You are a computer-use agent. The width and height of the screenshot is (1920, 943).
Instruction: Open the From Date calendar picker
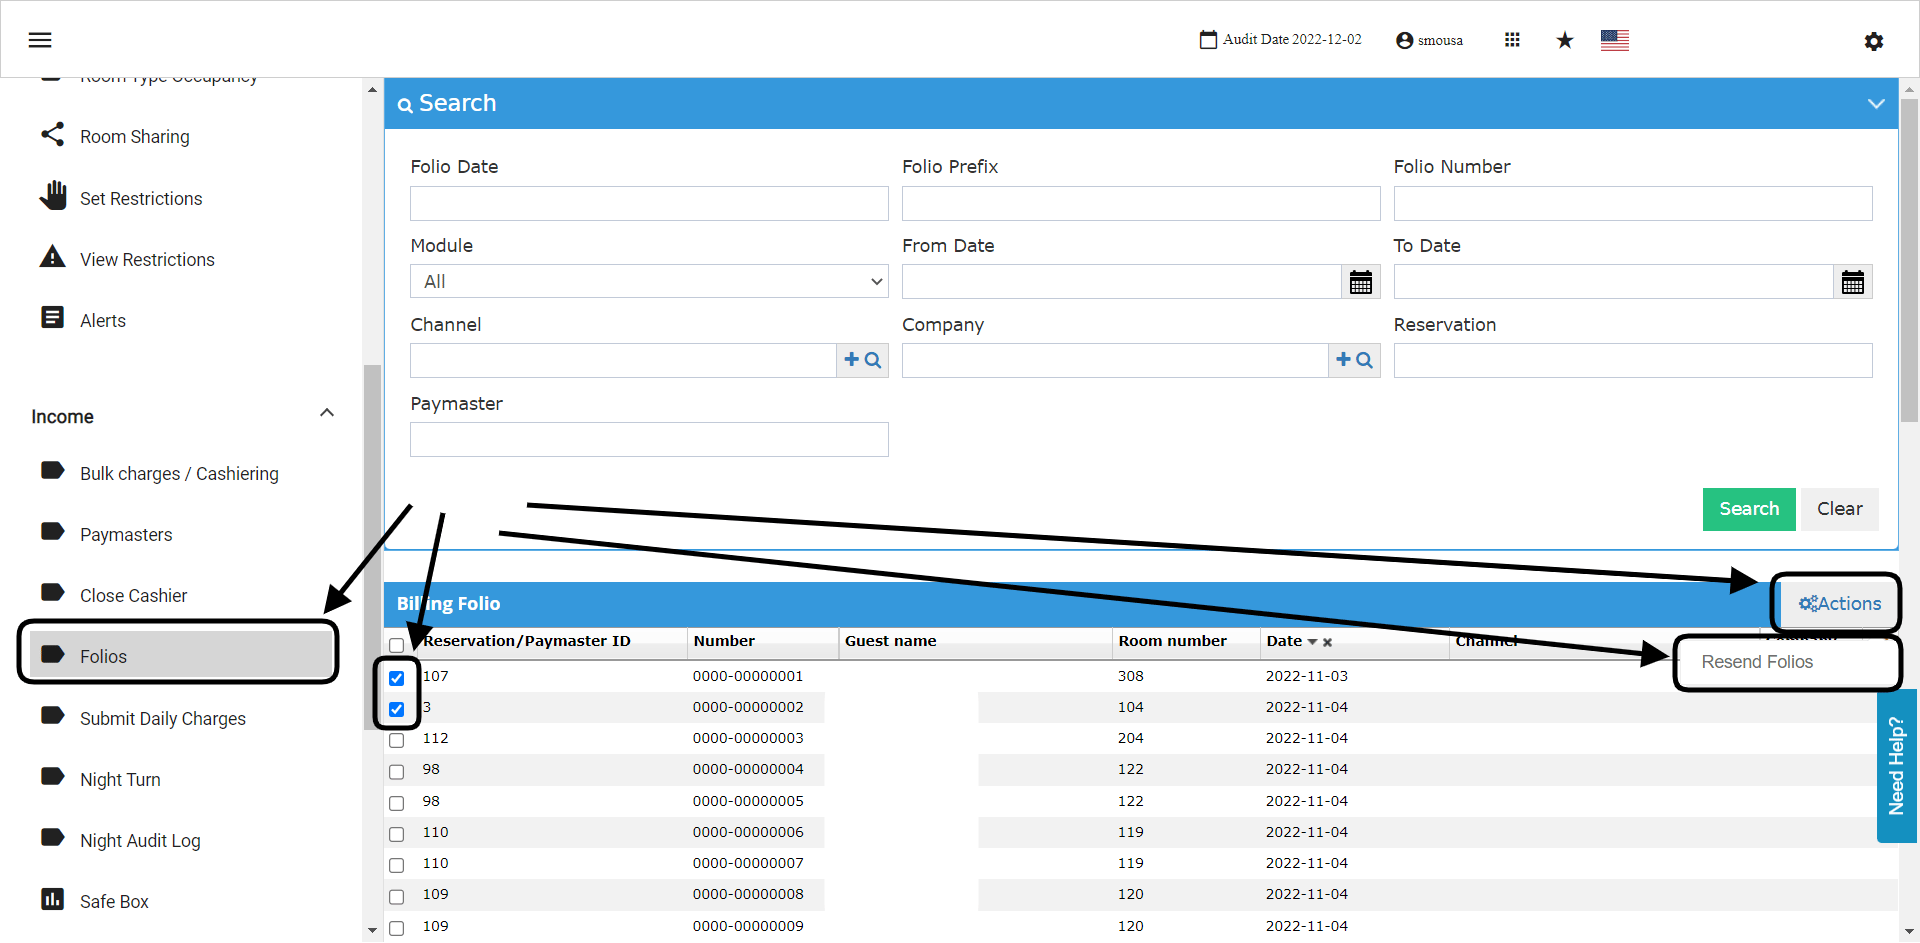pos(1360,282)
